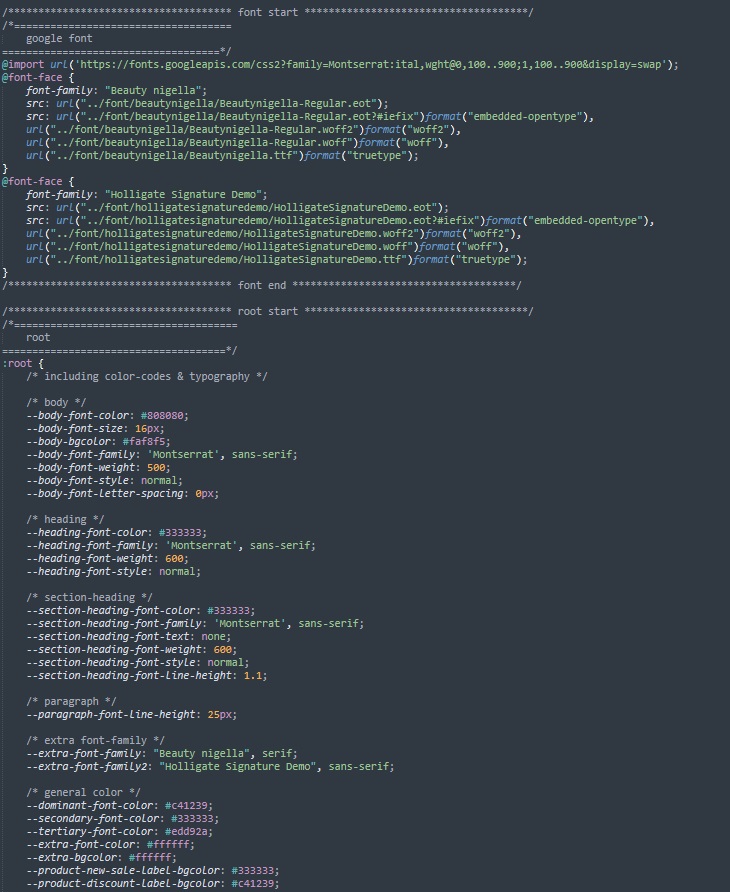Screen dimensions: 730x892
Task: Click the --body-font-weight 500 line
Action: [98, 468]
